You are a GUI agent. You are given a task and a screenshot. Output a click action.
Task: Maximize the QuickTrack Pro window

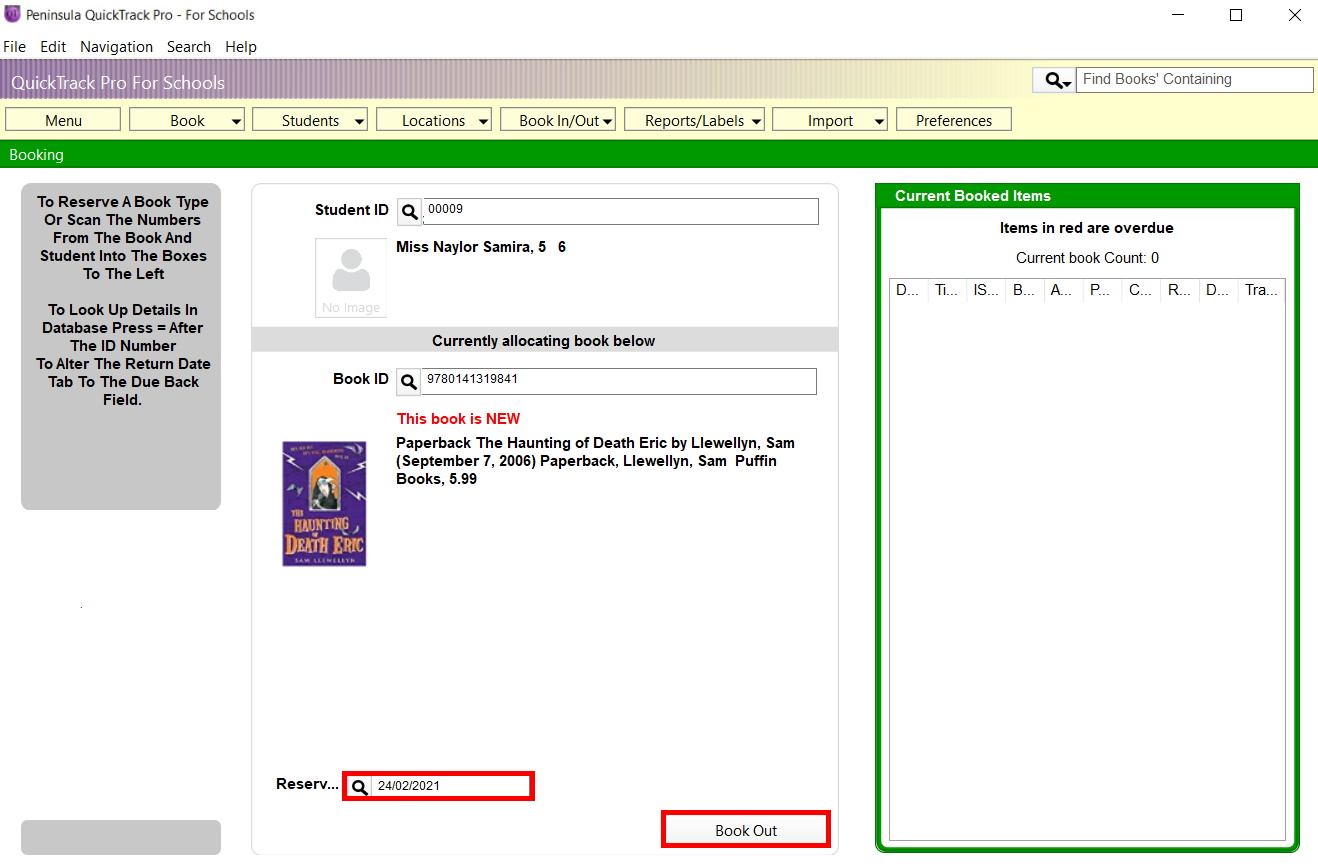pyautogui.click(x=1236, y=15)
